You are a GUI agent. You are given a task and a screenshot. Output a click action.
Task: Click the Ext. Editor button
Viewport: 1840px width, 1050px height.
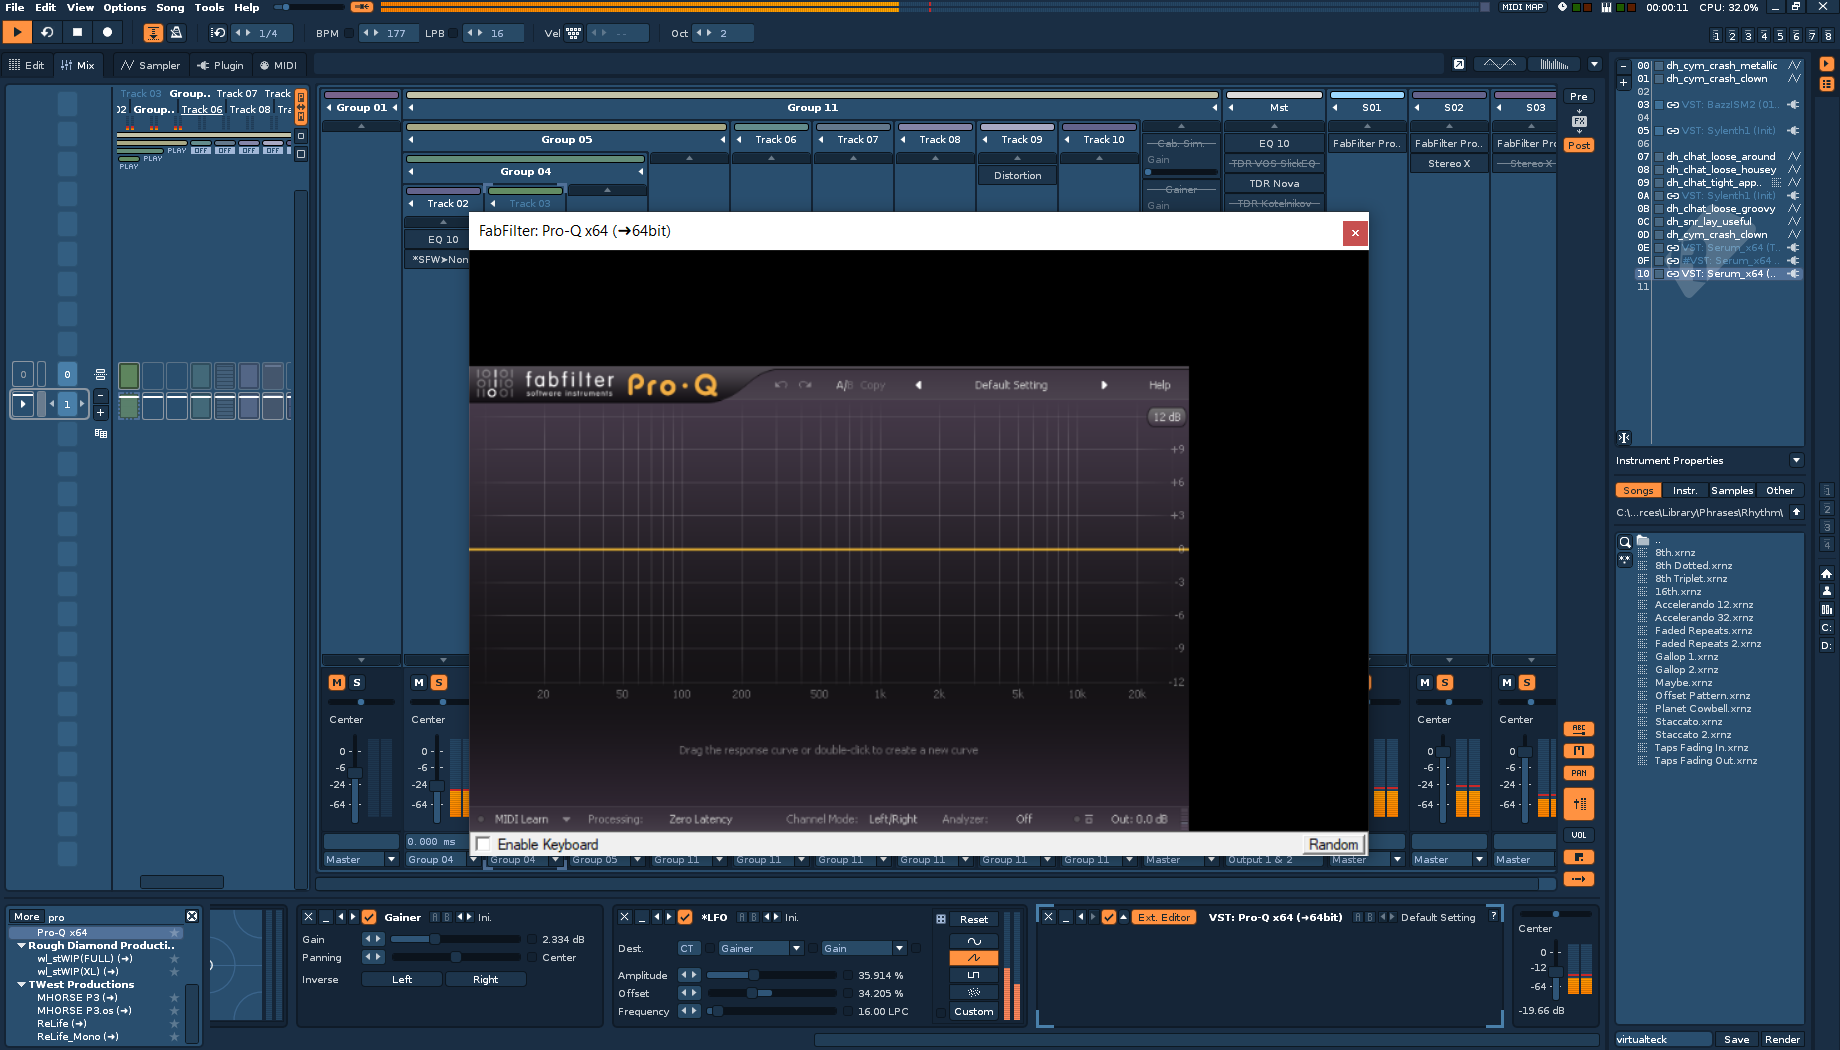[1164, 917]
